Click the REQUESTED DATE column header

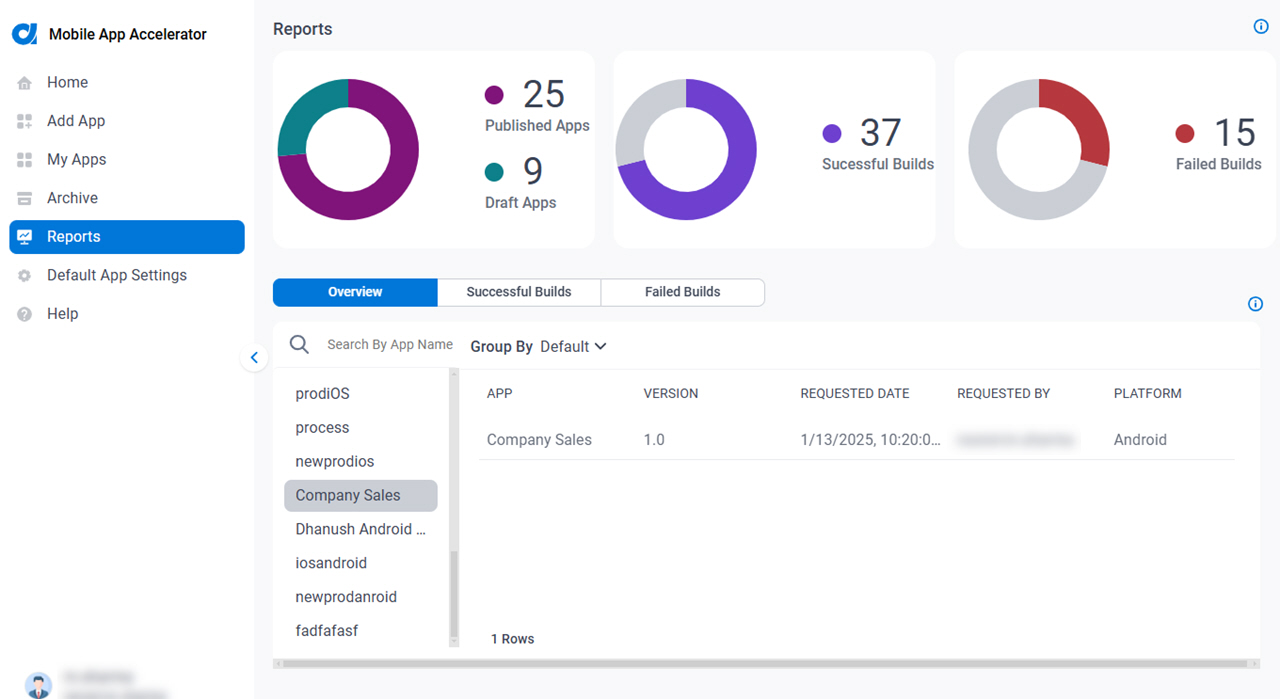tap(855, 394)
